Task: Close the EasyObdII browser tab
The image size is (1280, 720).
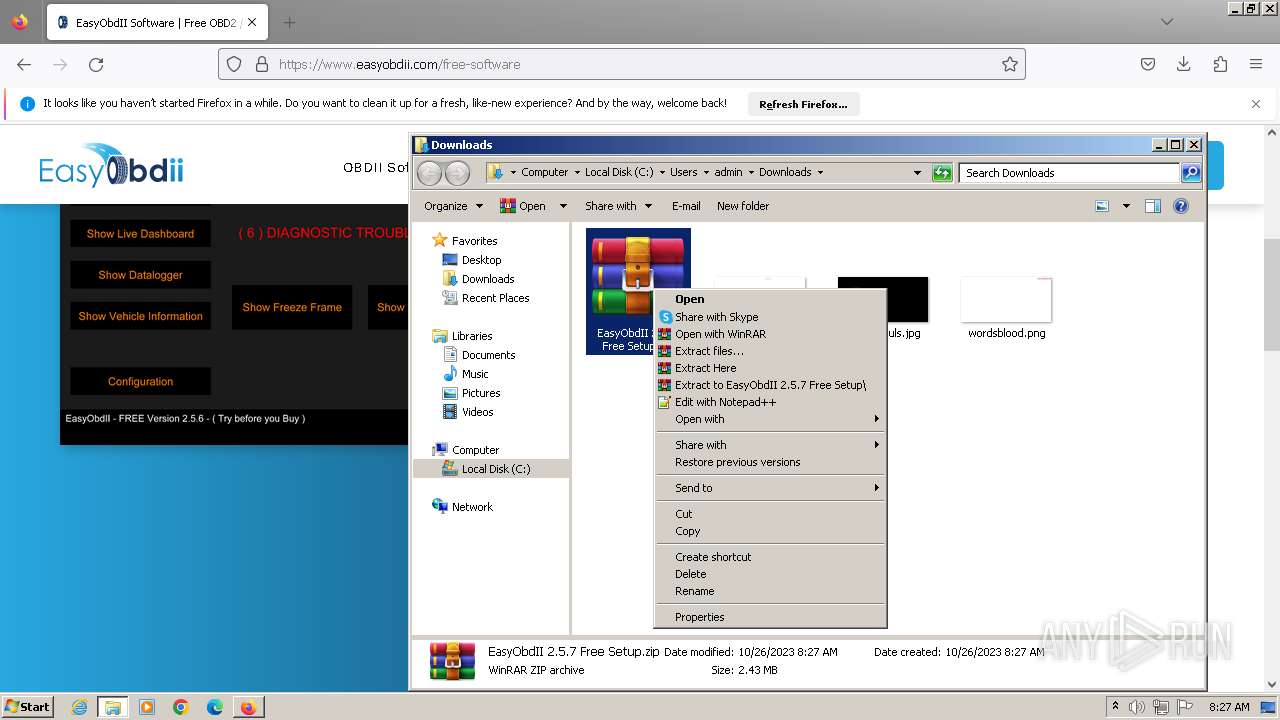Action: pos(250,22)
